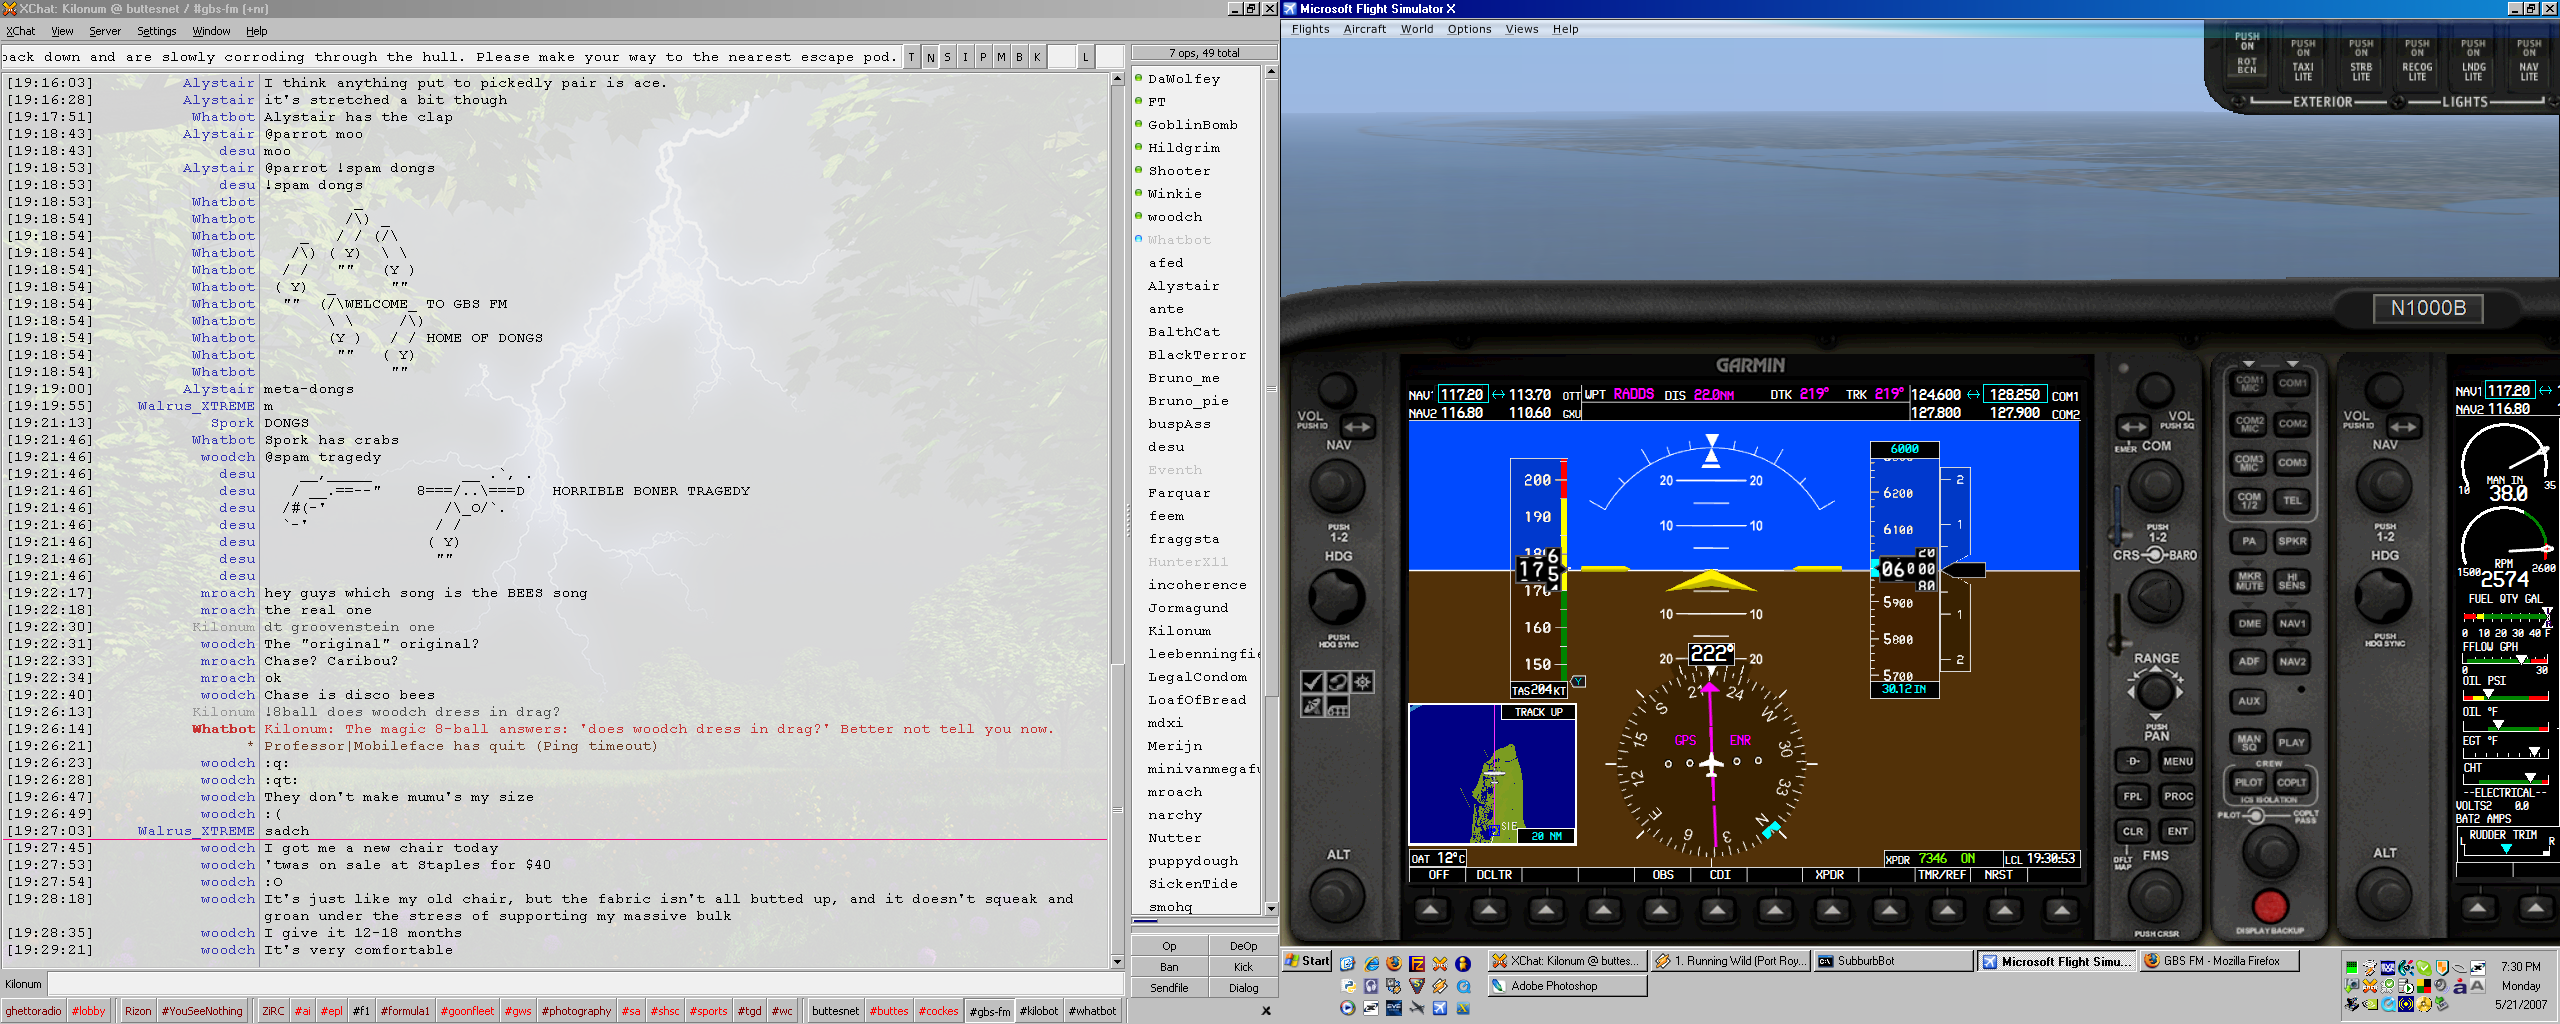Click the PROC key on the PFD
The width and height of the screenshot is (2560, 1024).
[x=2177, y=796]
